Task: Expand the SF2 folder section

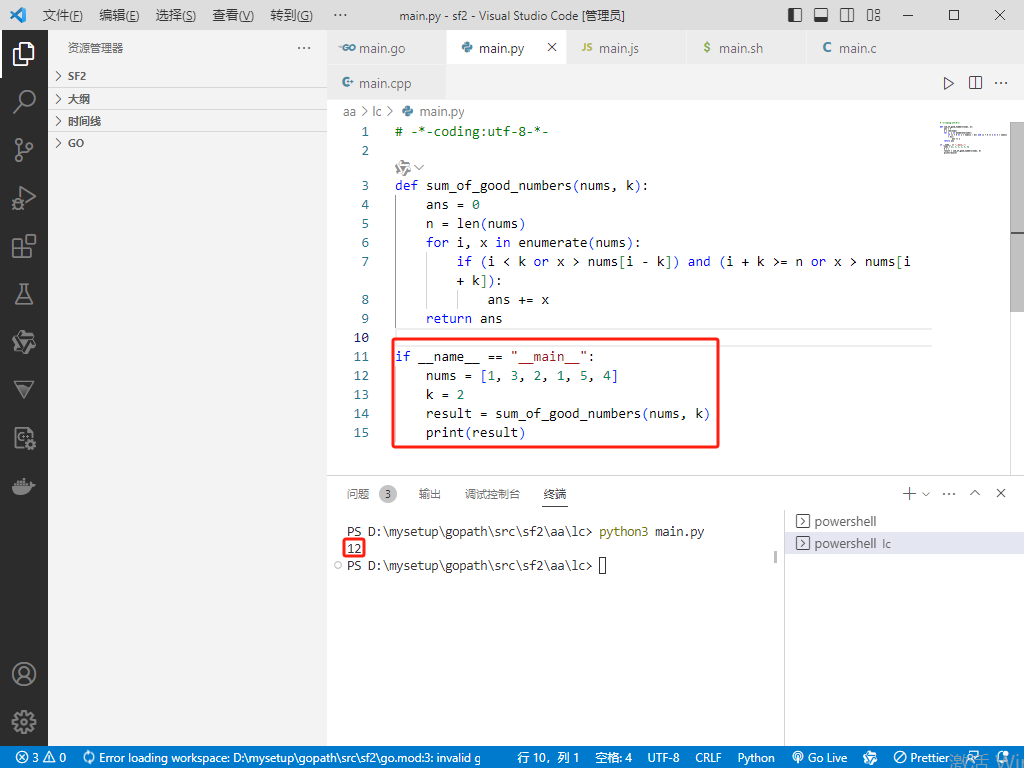Action: (188, 76)
